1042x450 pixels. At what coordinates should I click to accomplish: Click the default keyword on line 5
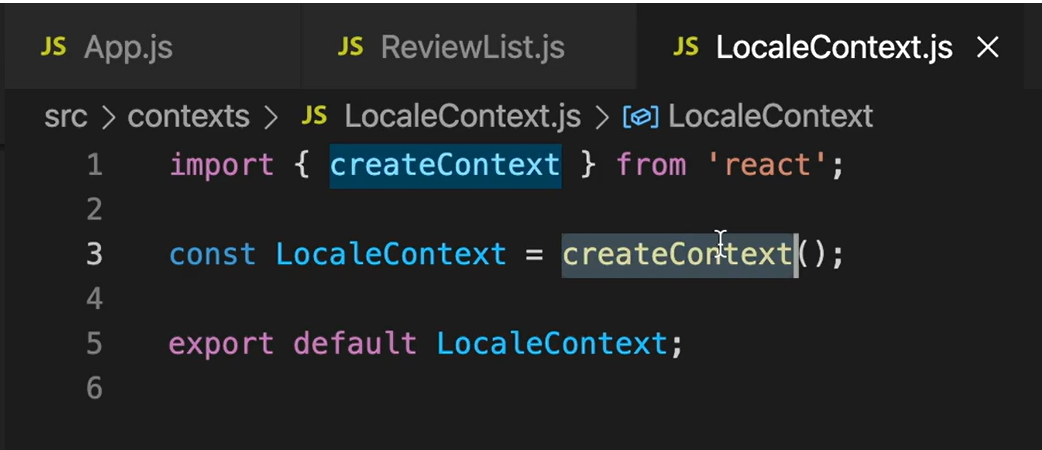355,344
